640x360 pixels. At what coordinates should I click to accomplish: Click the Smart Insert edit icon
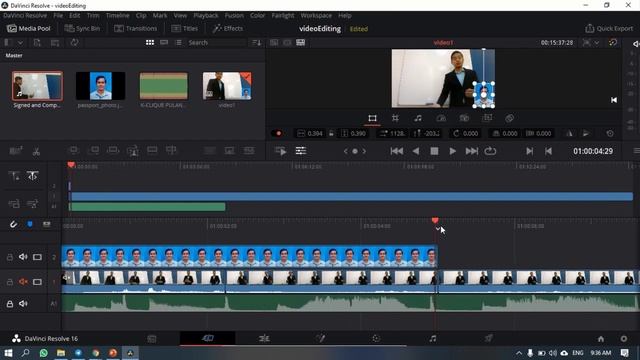74,151
